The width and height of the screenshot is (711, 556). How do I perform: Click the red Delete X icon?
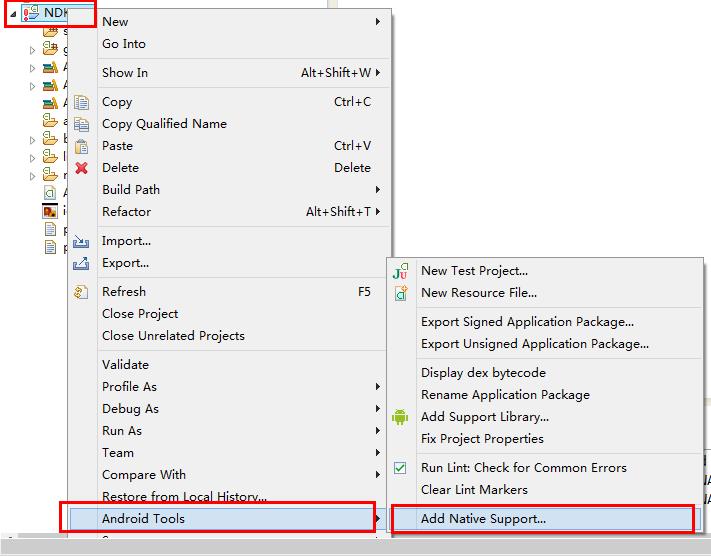81,168
